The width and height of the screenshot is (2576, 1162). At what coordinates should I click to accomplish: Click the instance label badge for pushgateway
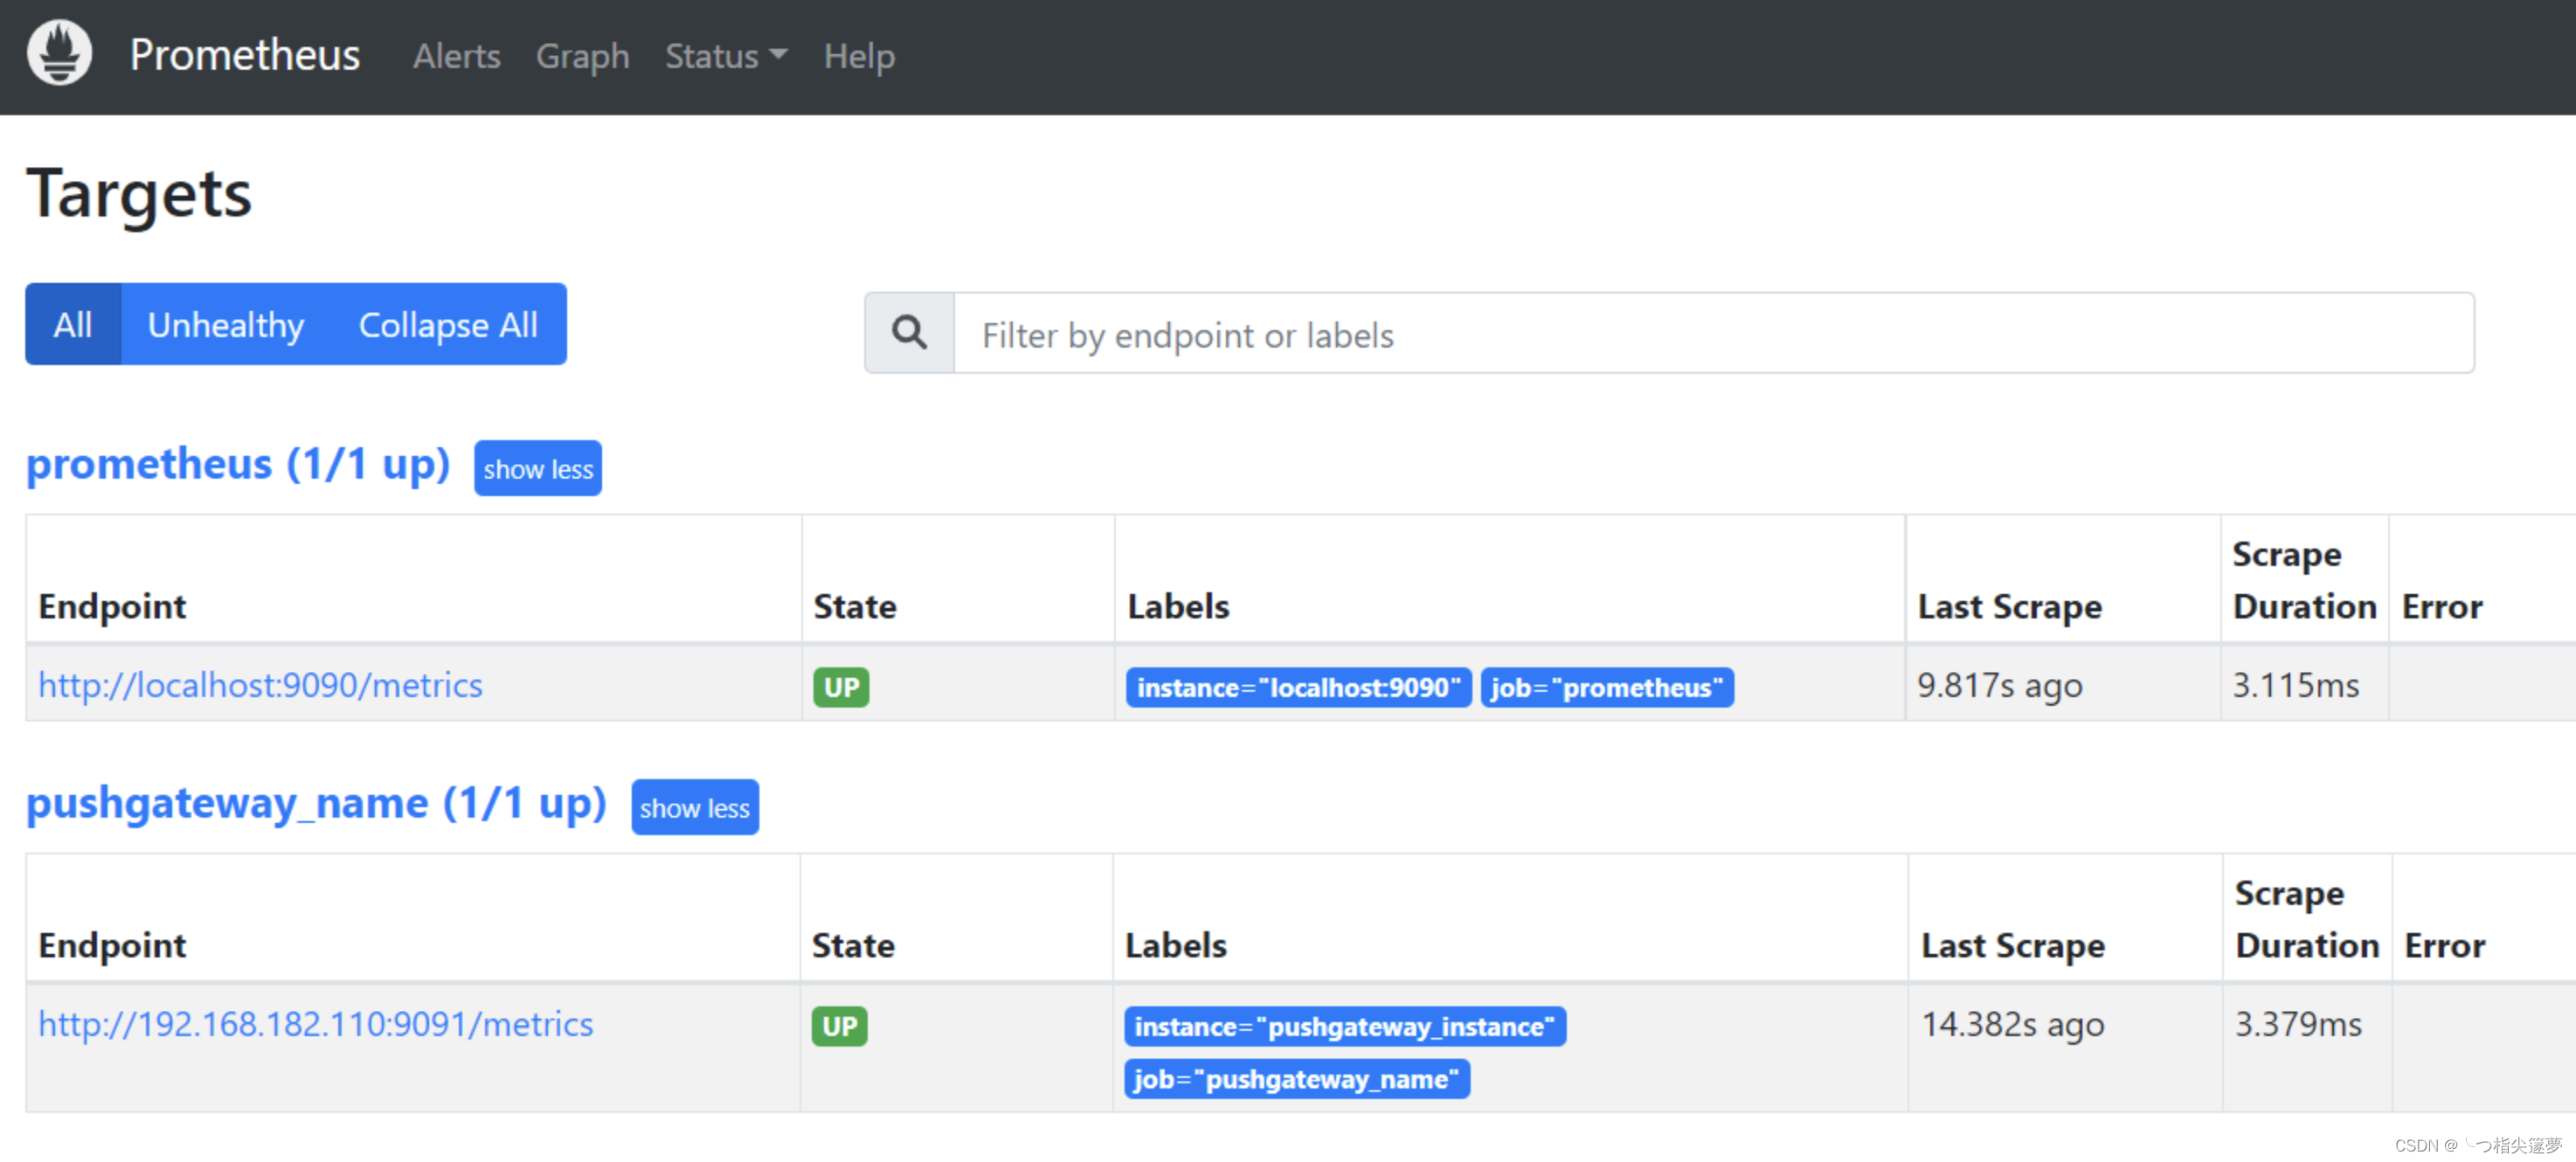[x=1344, y=1024]
